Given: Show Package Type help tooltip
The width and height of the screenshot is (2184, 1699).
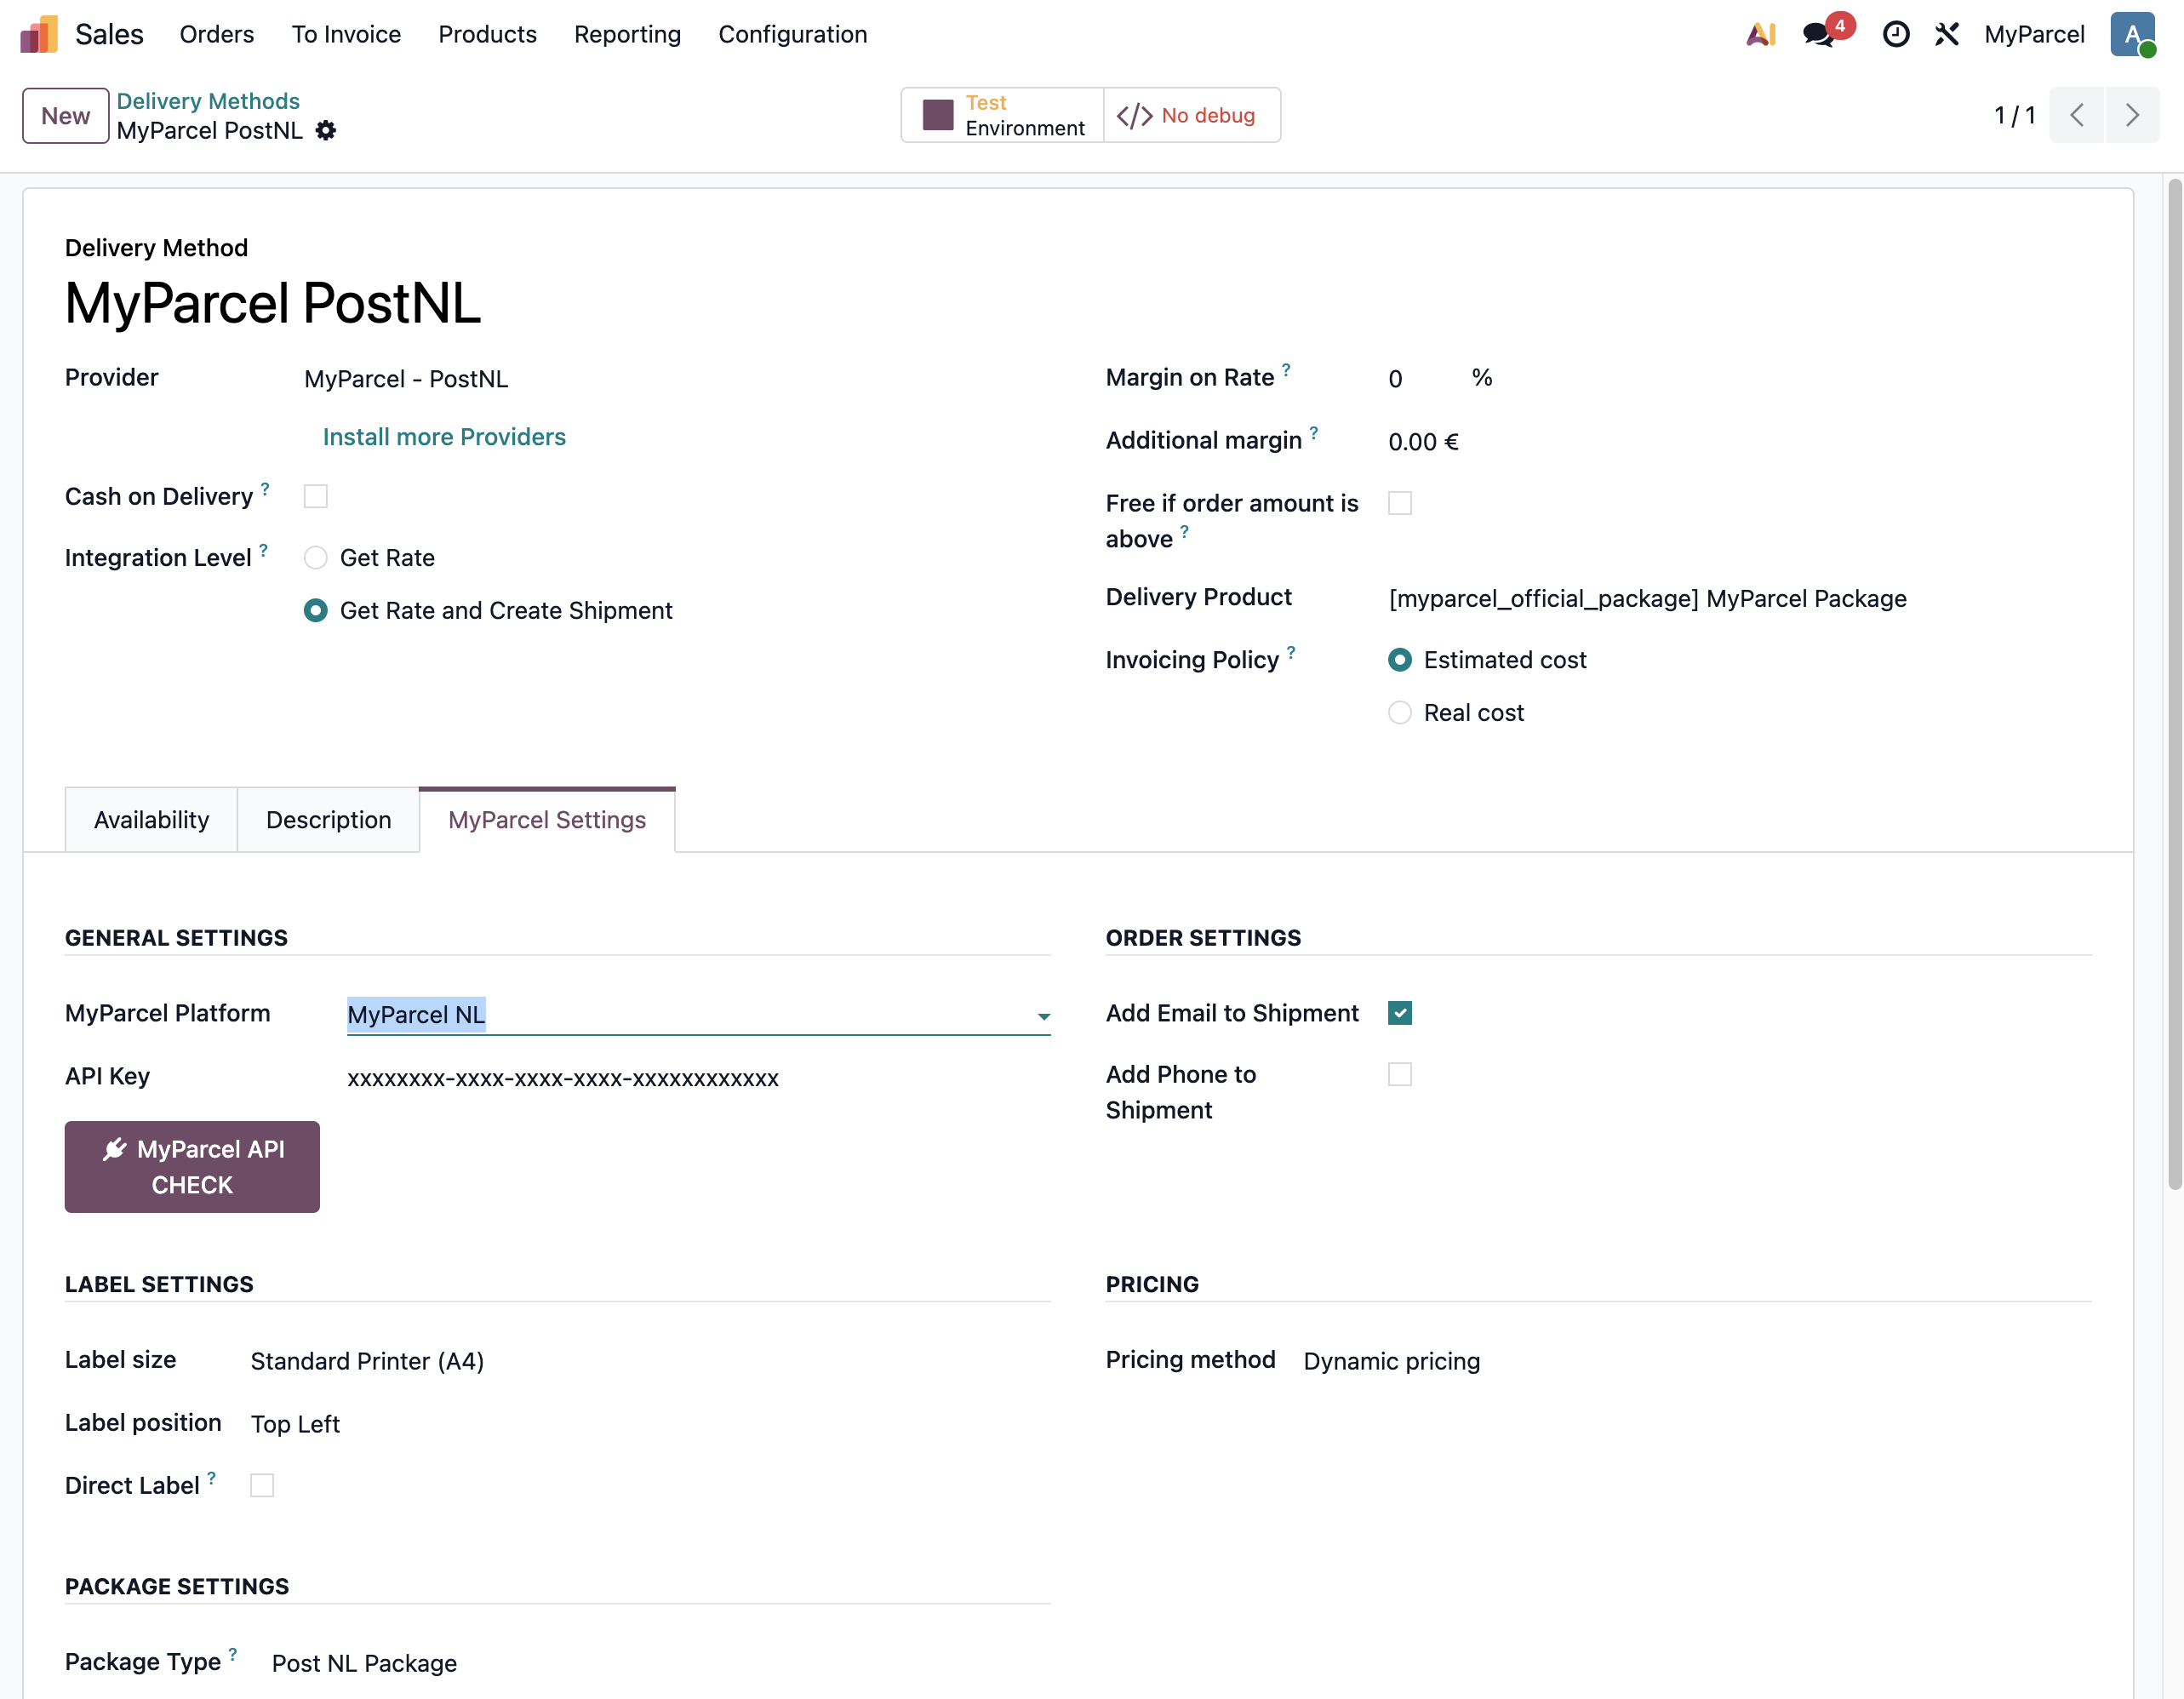Looking at the screenshot, I should tap(232, 1654).
